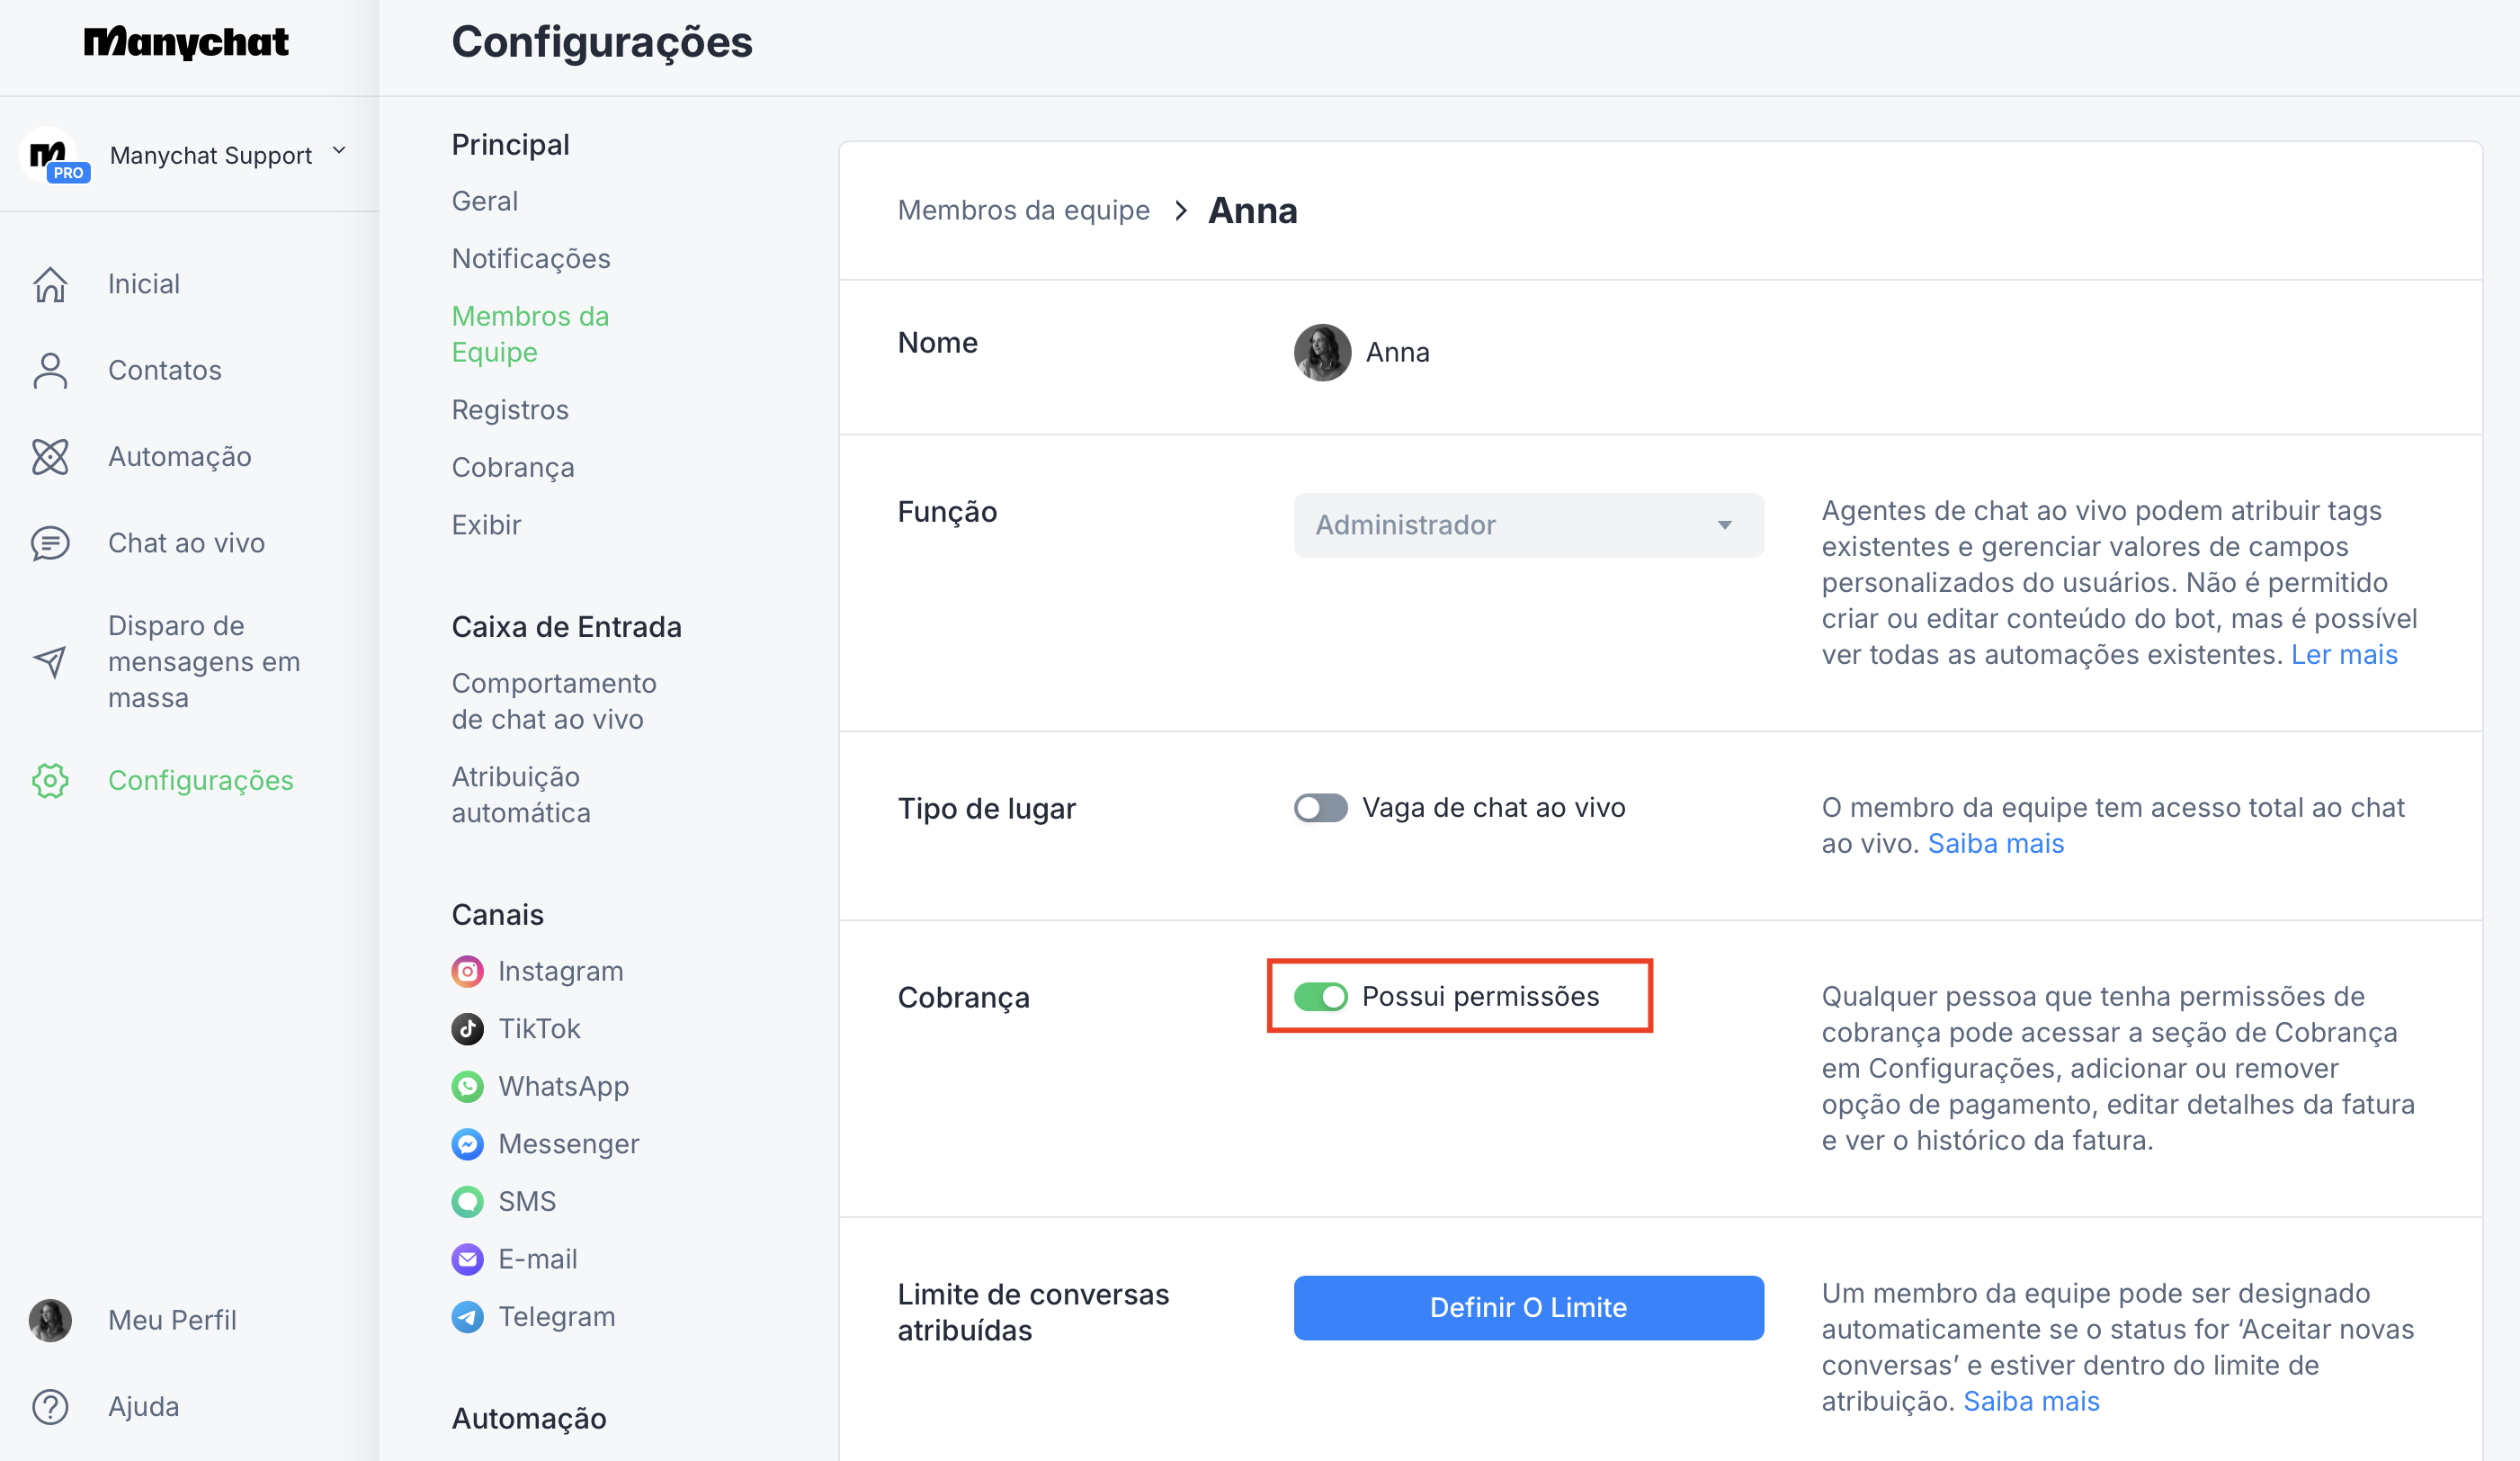Open the Notificações settings section

click(x=531, y=259)
